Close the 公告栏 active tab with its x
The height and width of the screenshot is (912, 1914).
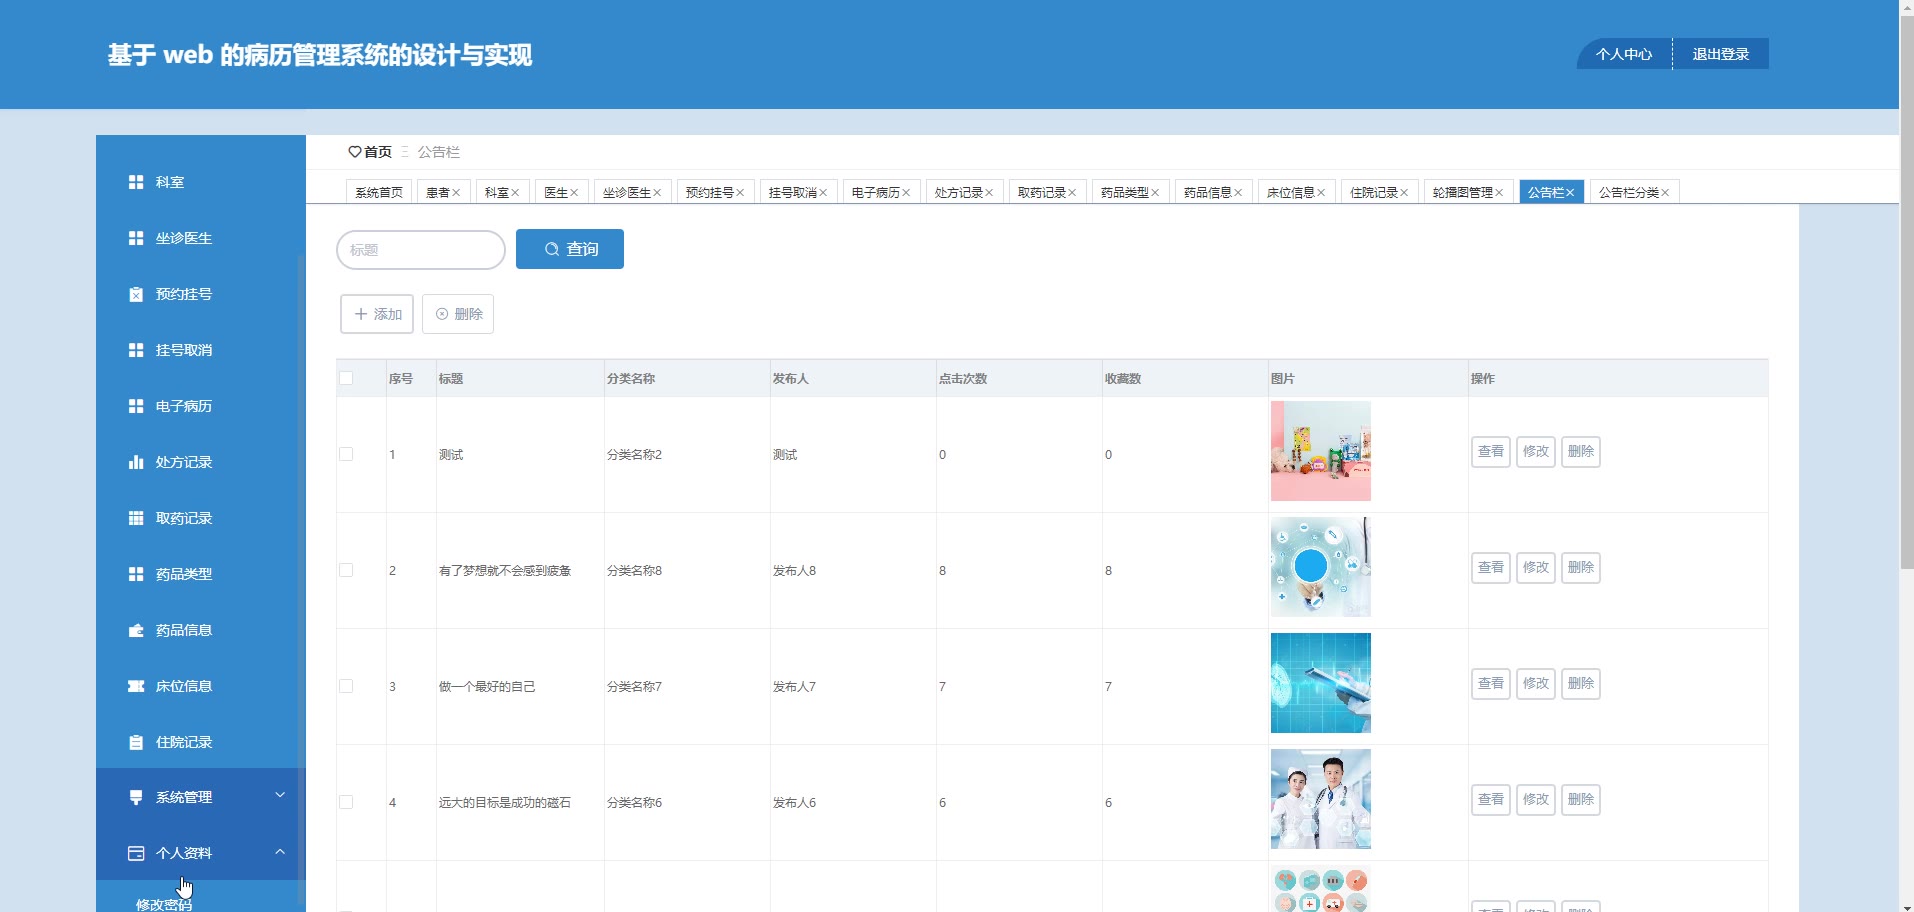(1570, 193)
